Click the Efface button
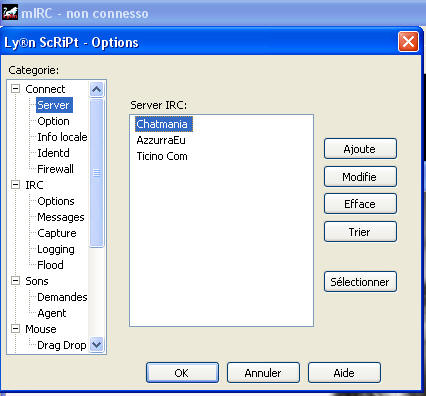 point(360,204)
